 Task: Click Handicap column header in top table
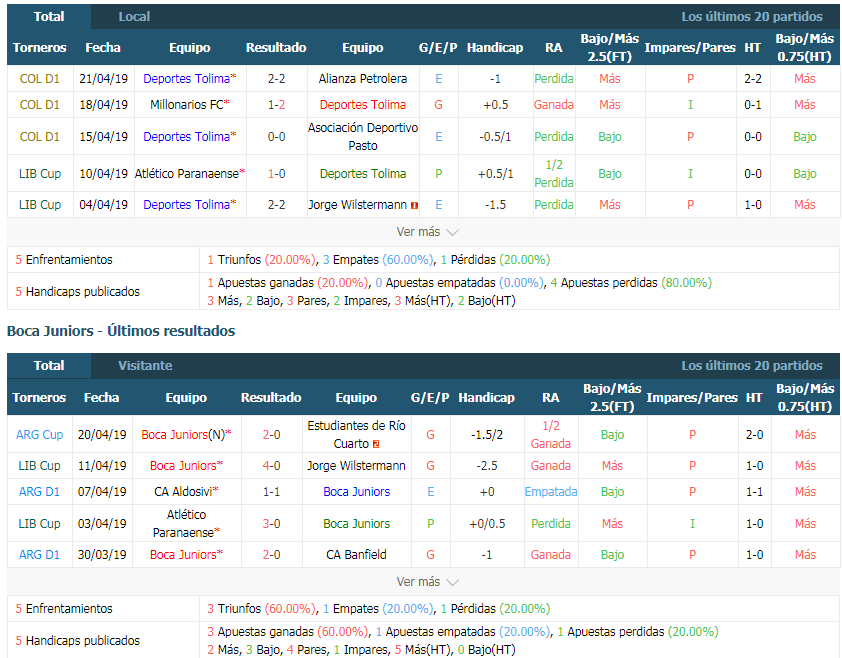495,48
